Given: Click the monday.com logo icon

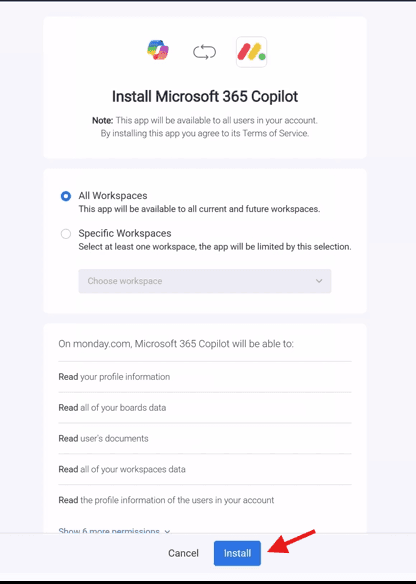Looking at the screenshot, I should pyautogui.click(x=251, y=52).
